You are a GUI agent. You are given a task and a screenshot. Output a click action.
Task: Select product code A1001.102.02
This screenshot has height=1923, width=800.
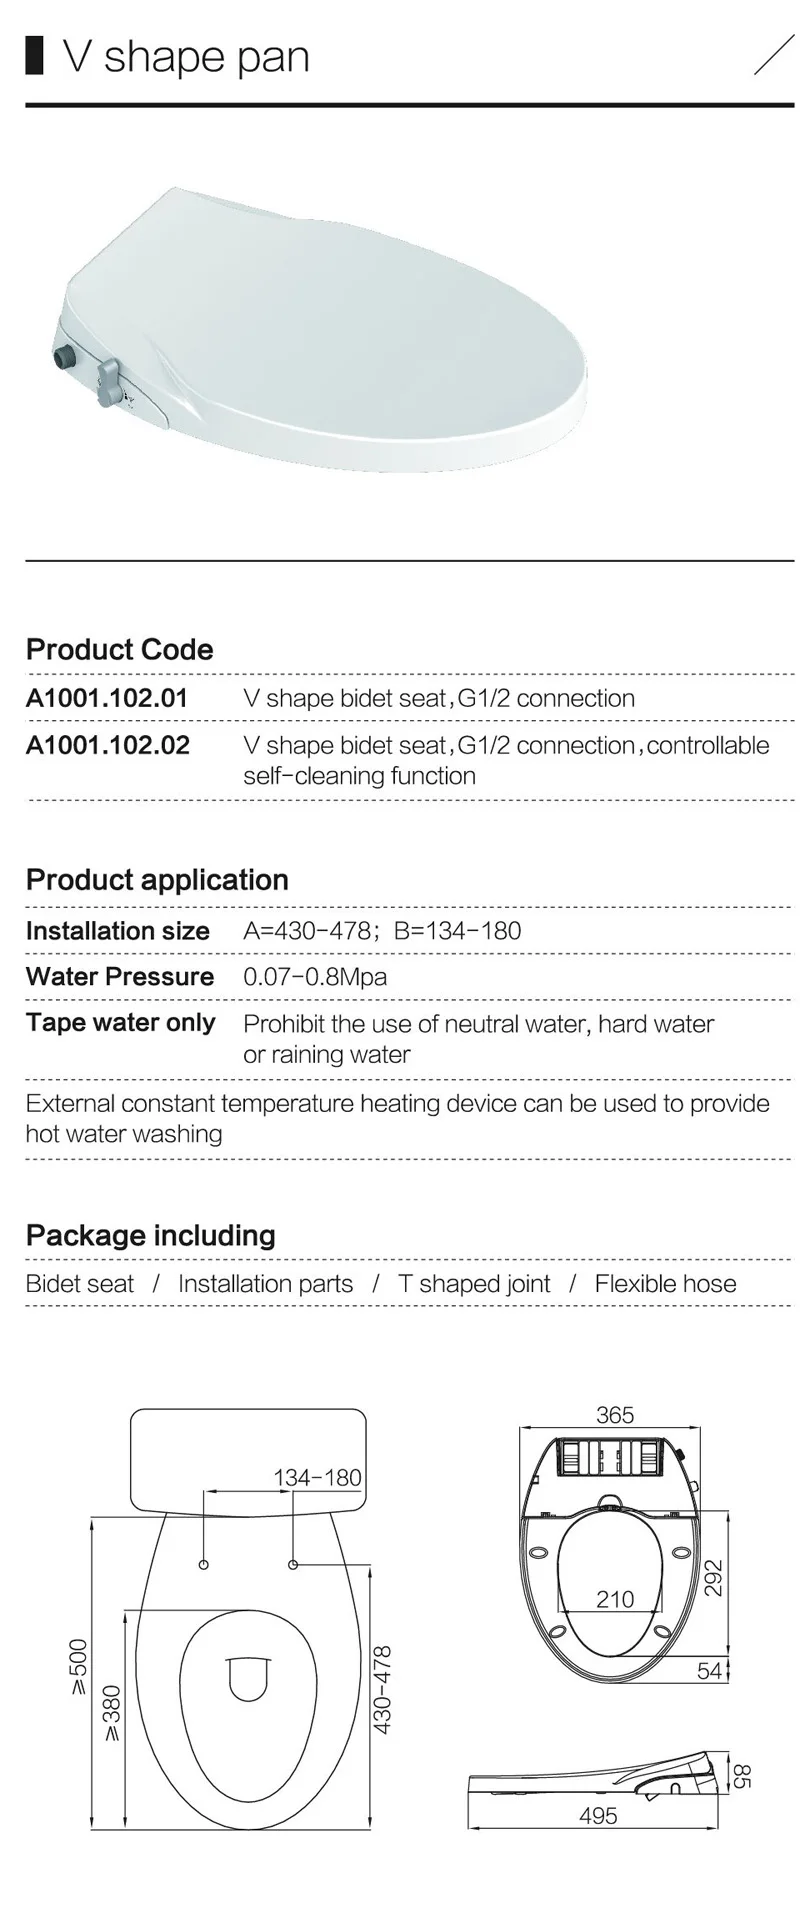(x=107, y=745)
